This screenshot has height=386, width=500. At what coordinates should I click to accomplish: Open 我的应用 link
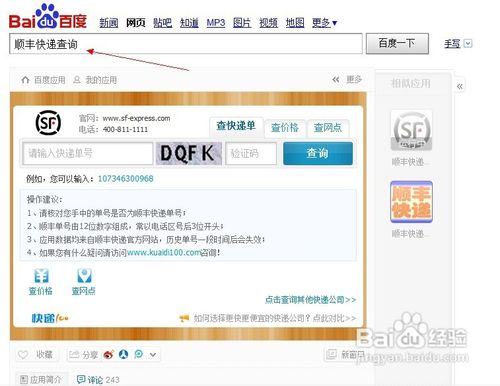pos(101,80)
